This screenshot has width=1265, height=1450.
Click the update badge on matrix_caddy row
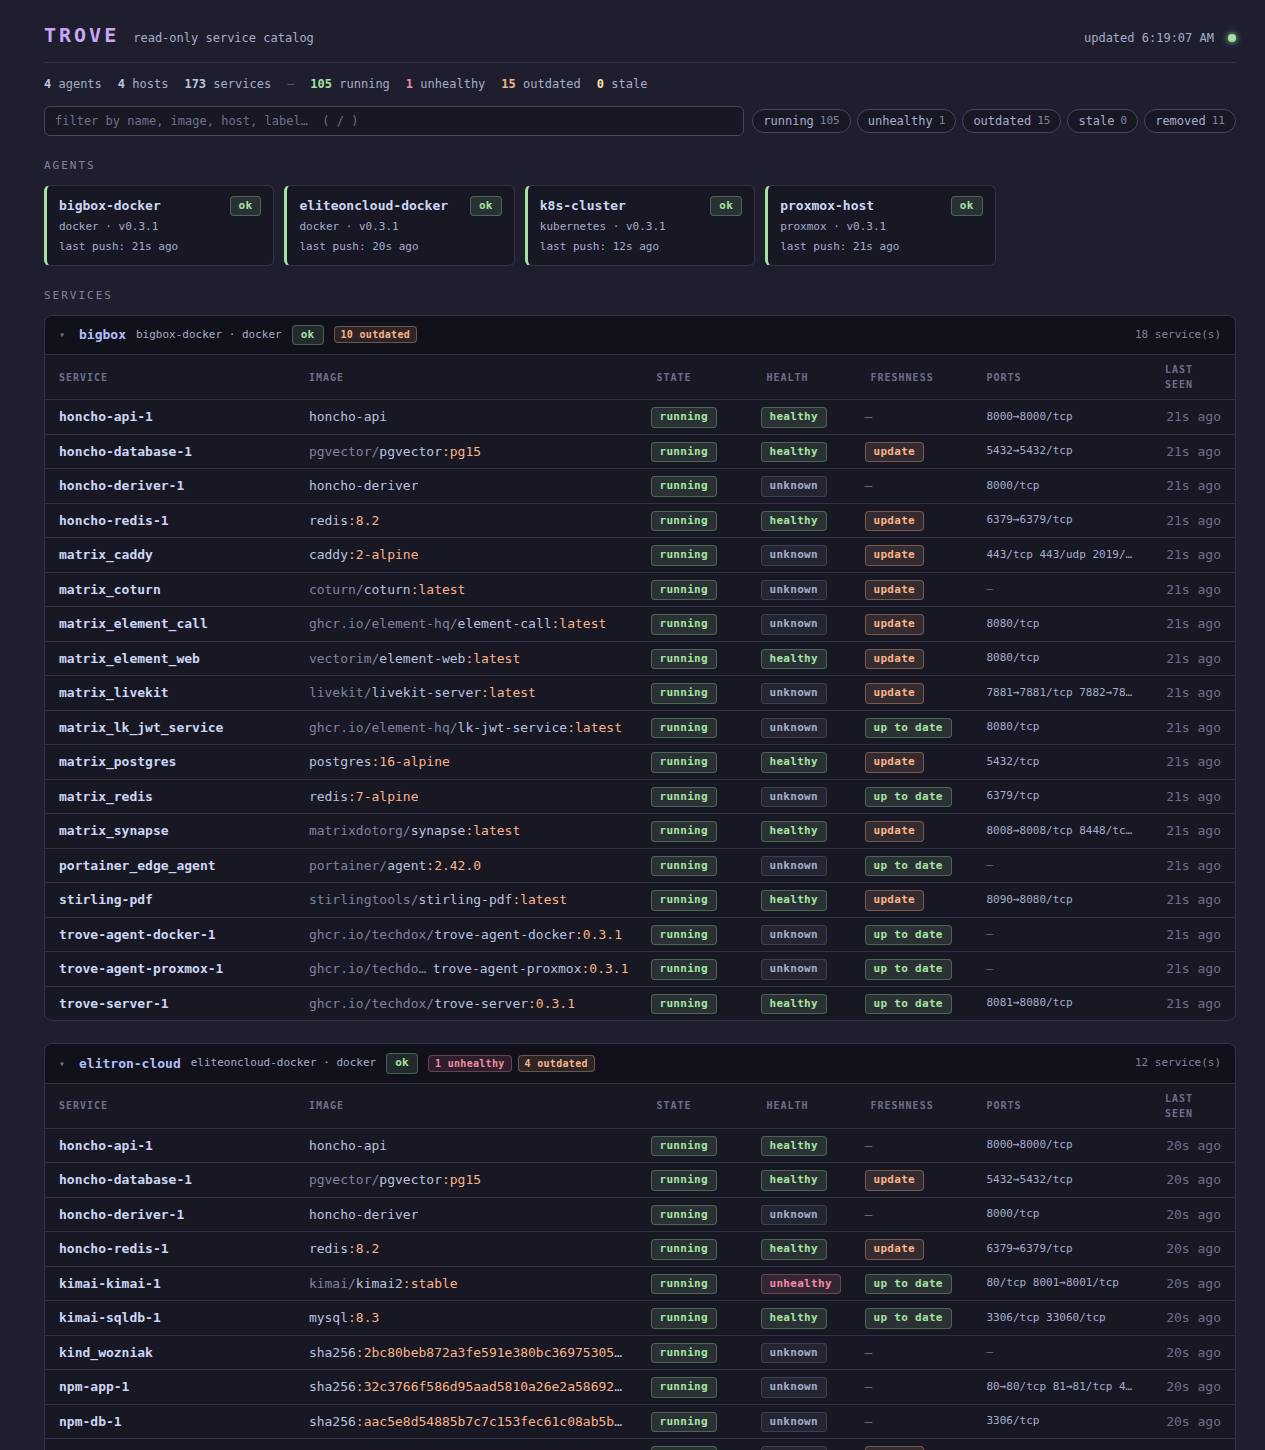pos(894,555)
